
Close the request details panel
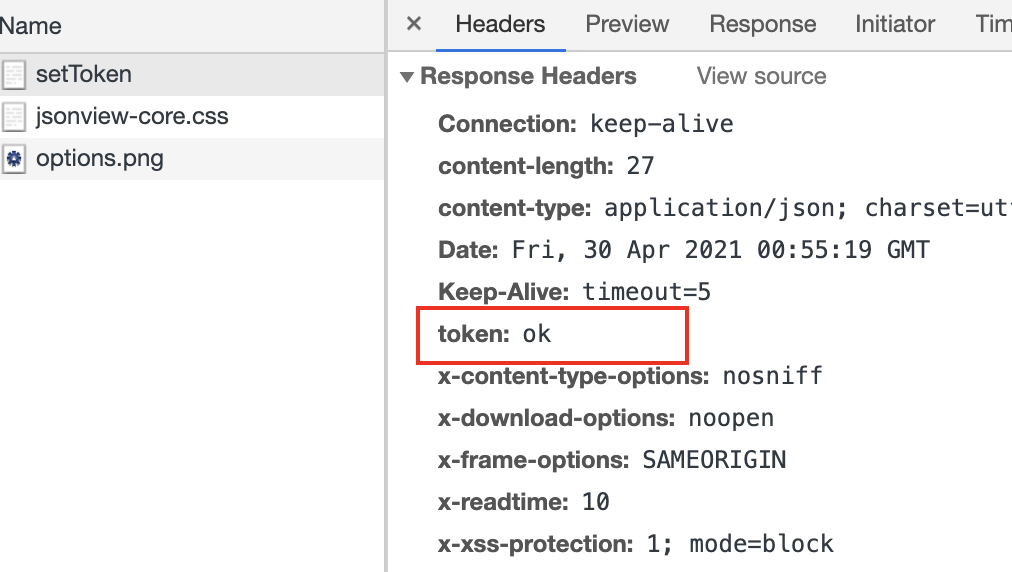click(x=414, y=24)
